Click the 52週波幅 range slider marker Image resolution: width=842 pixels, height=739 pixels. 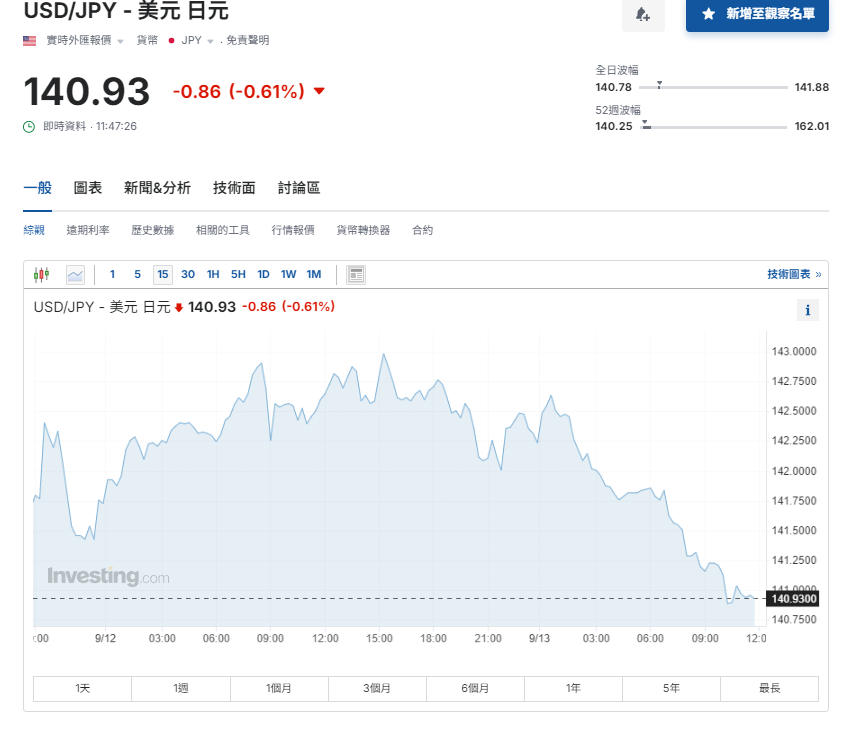tap(646, 125)
